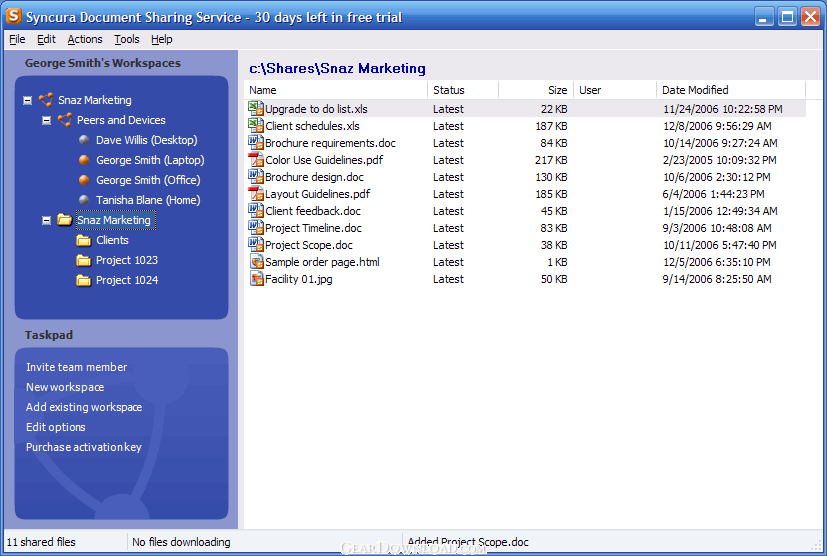Select file name Sample order page.html
Screen dimensions: 827x556
point(322,262)
